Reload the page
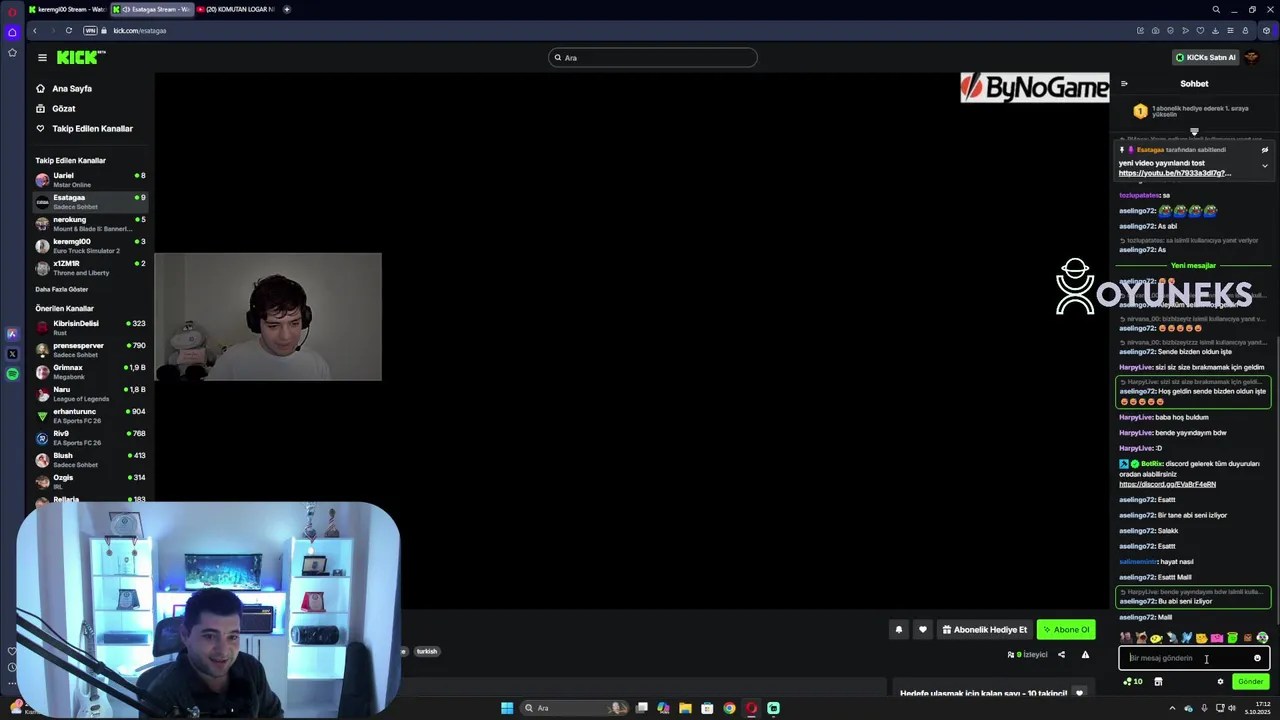The image size is (1280, 720). pyautogui.click(x=69, y=30)
